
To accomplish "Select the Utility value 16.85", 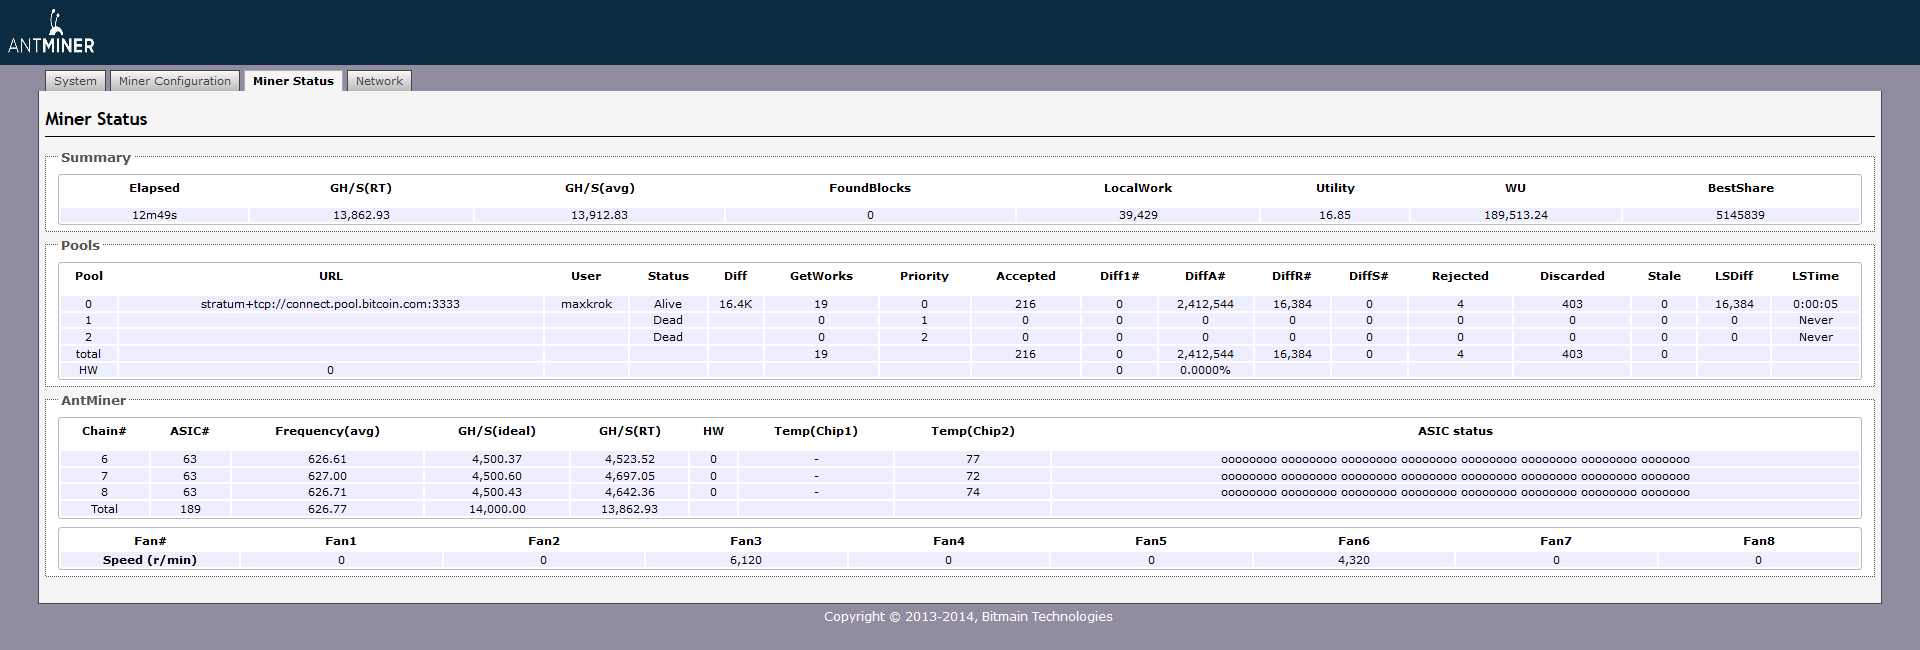I will pos(1335,215).
